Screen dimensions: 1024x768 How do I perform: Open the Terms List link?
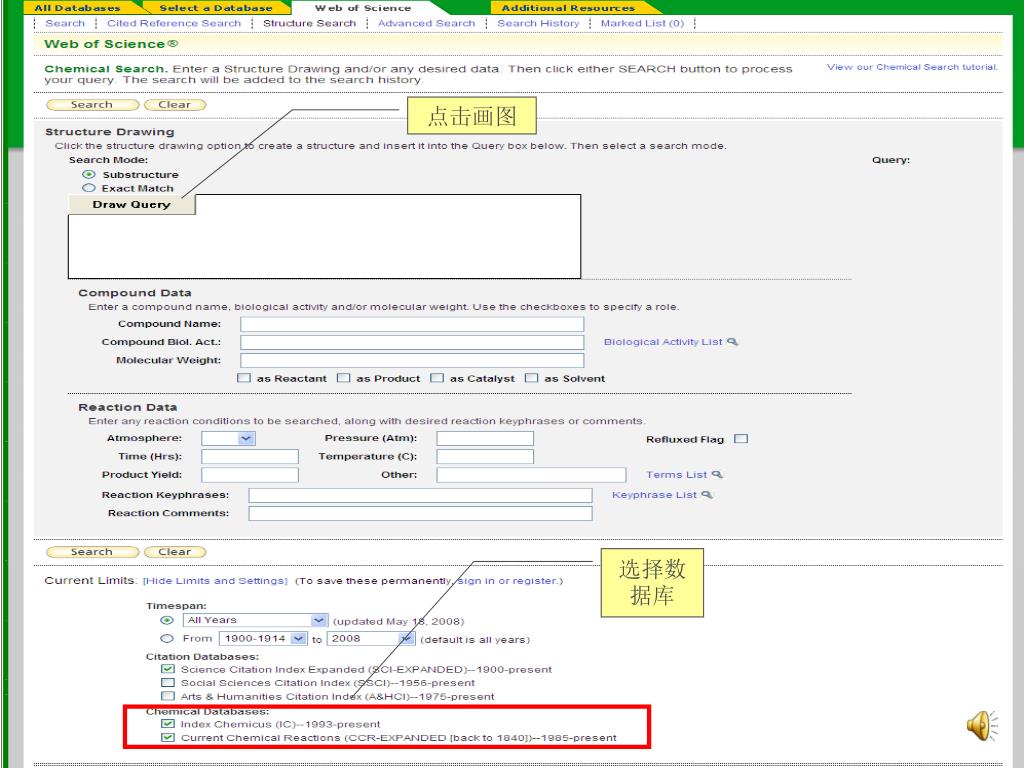[x=677, y=475]
